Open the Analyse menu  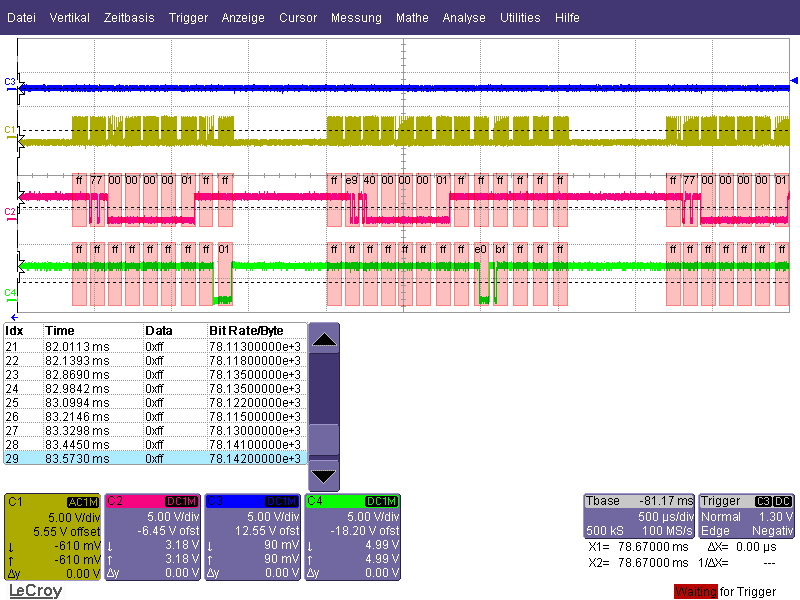[464, 18]
